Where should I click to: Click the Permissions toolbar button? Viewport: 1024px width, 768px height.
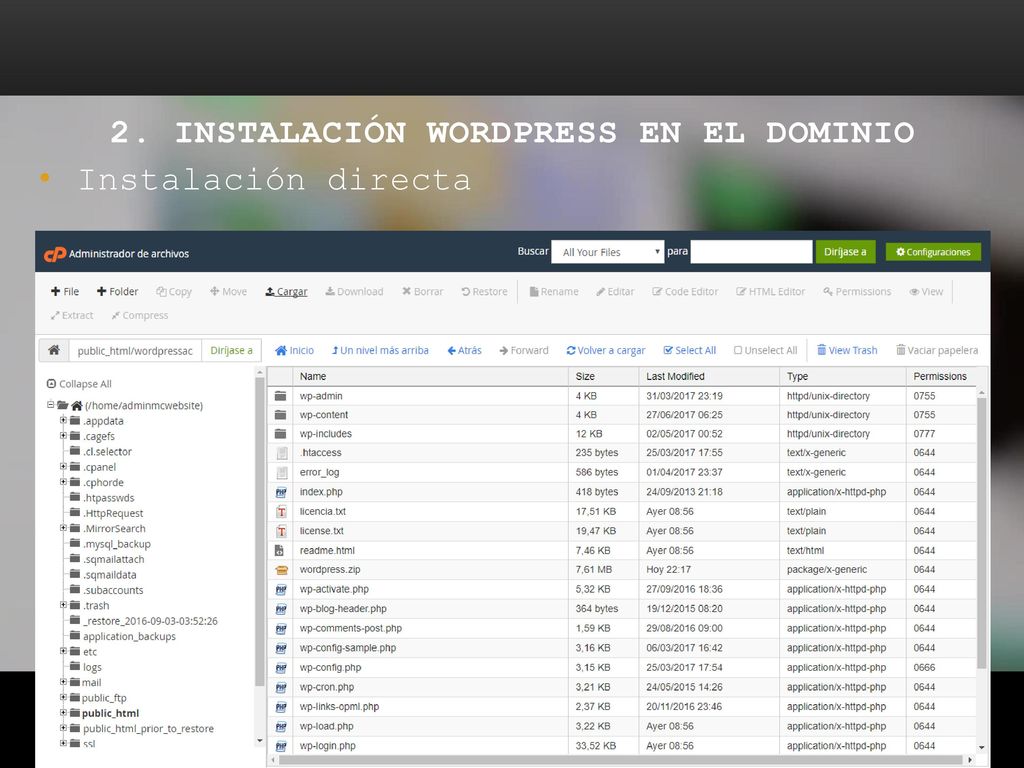click(x=857, y=292)
